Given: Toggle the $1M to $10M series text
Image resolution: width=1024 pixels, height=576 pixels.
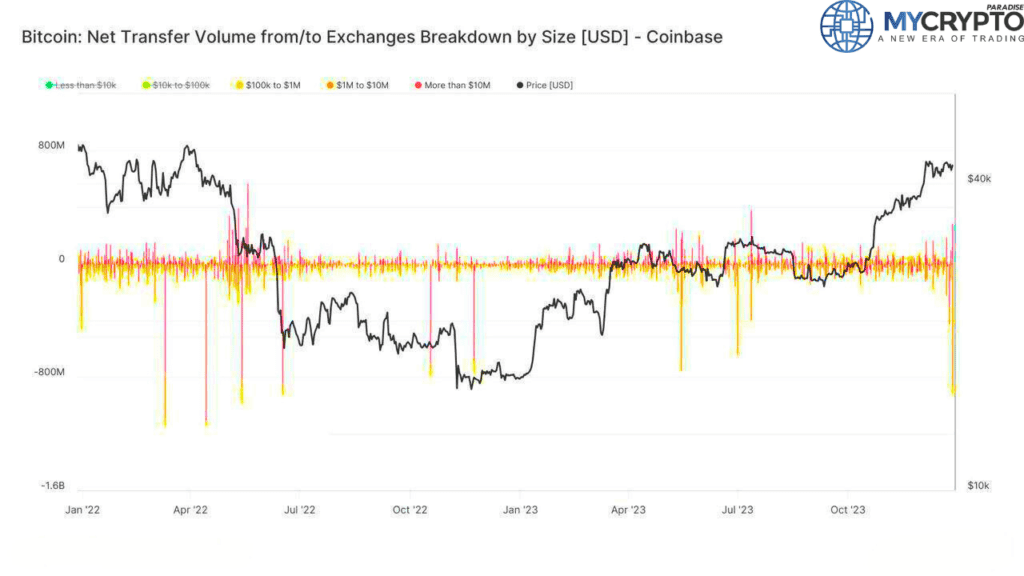Looking at the screenshot, I should (x=362, y=85).
